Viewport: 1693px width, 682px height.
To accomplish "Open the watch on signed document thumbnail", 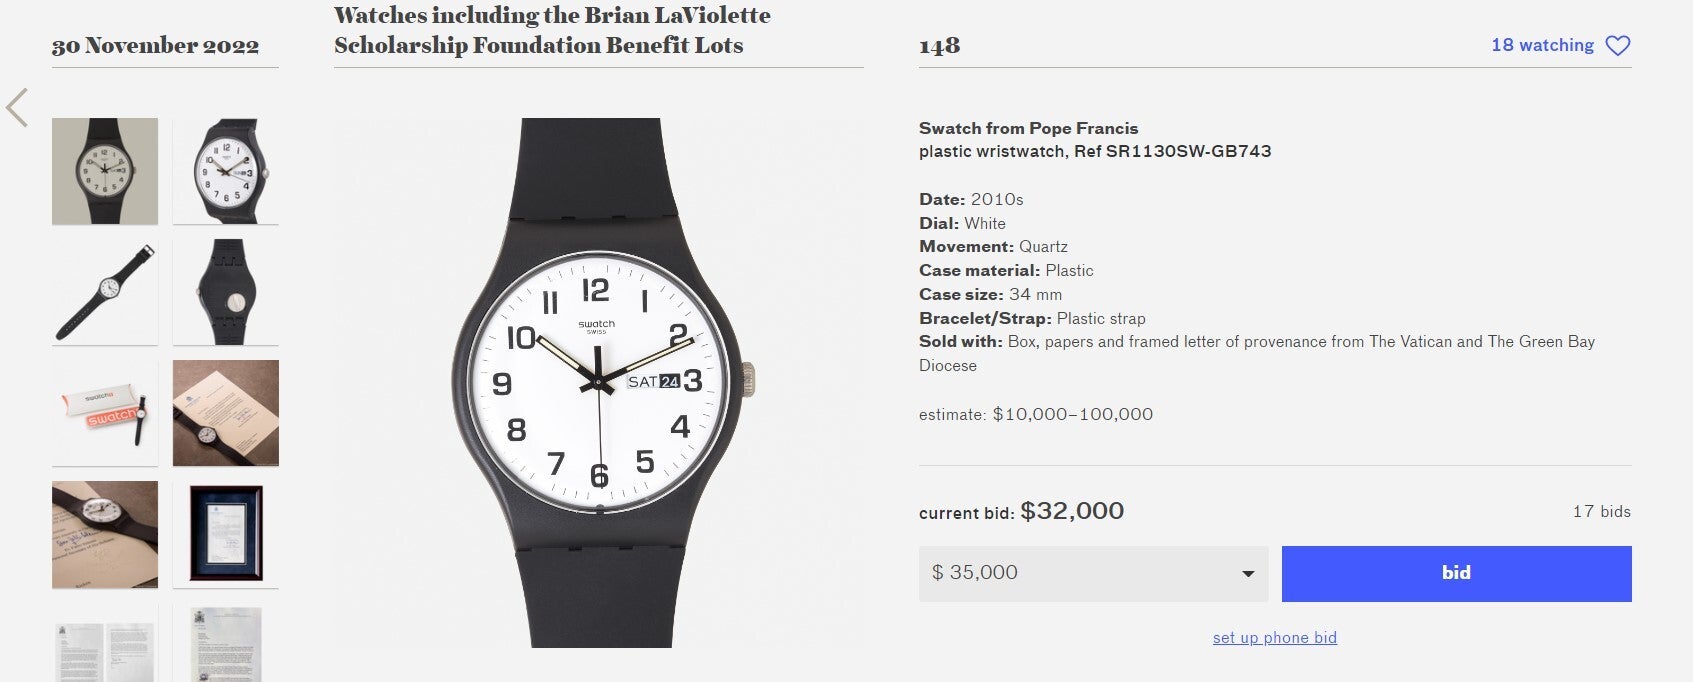I will click(105, 534).
